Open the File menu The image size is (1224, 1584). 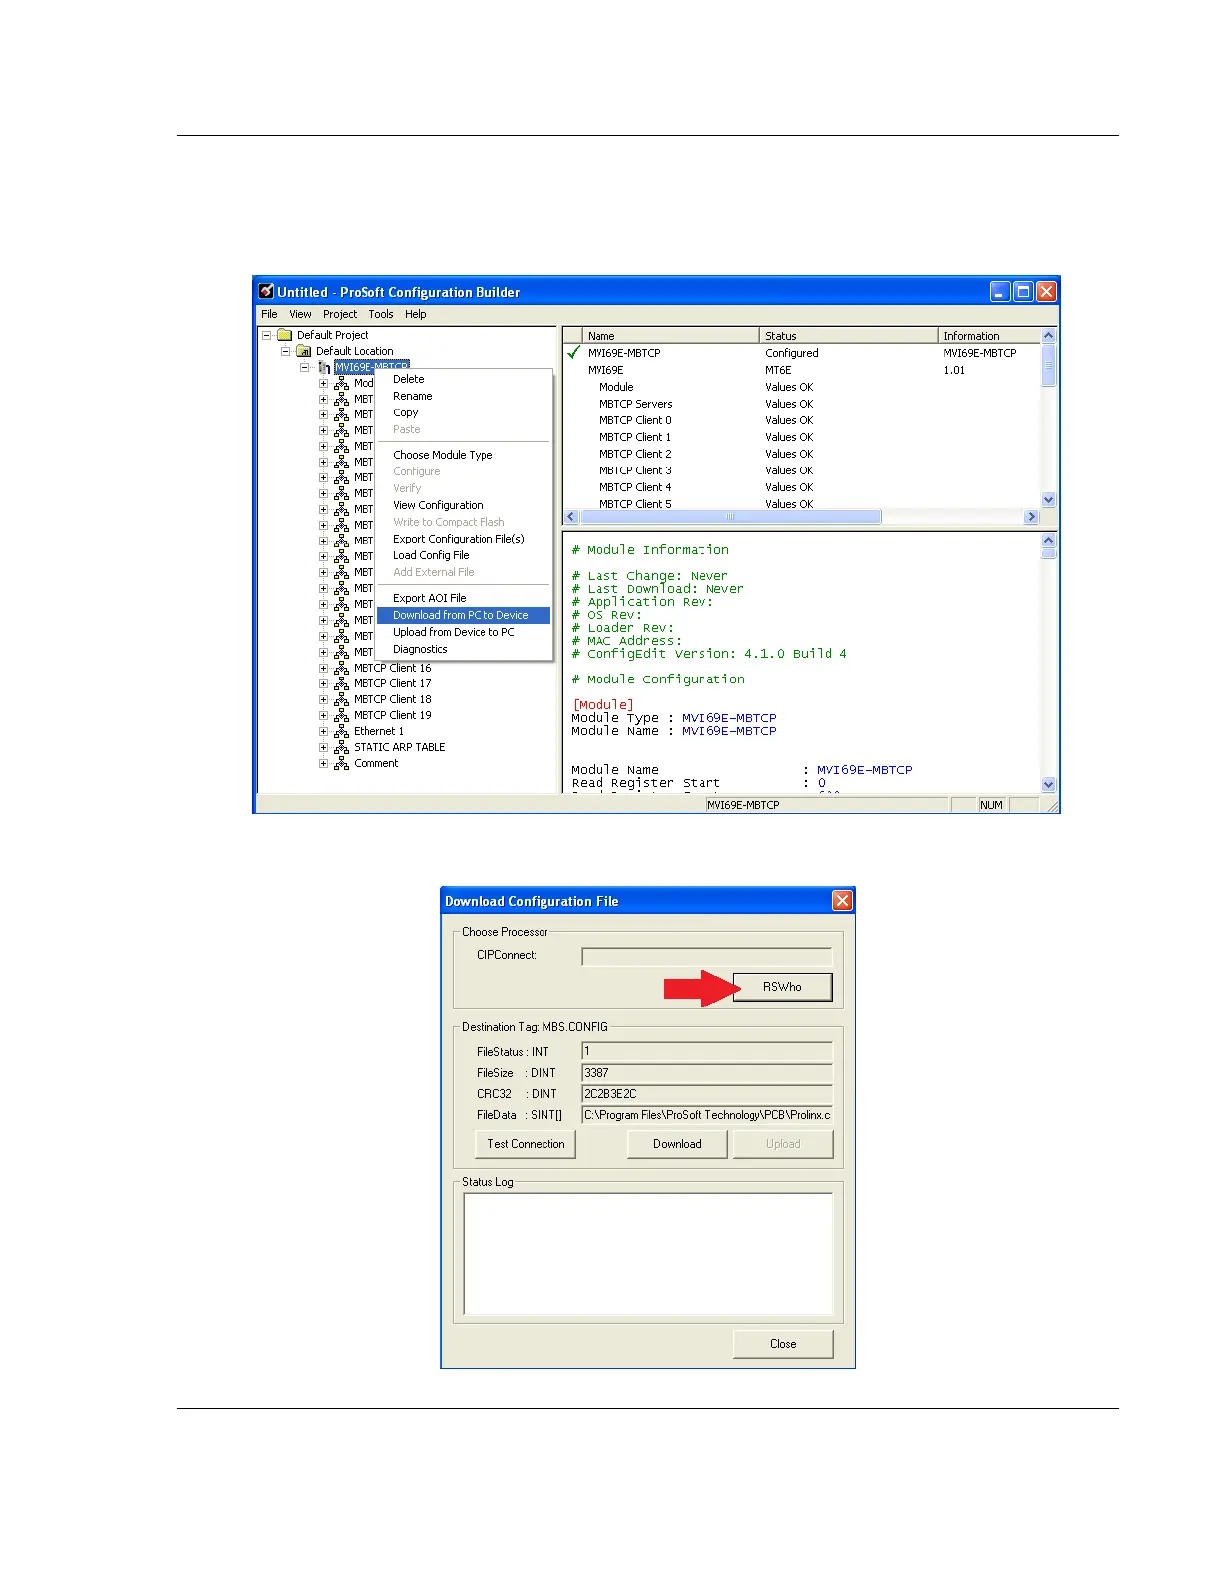(269, 314)
